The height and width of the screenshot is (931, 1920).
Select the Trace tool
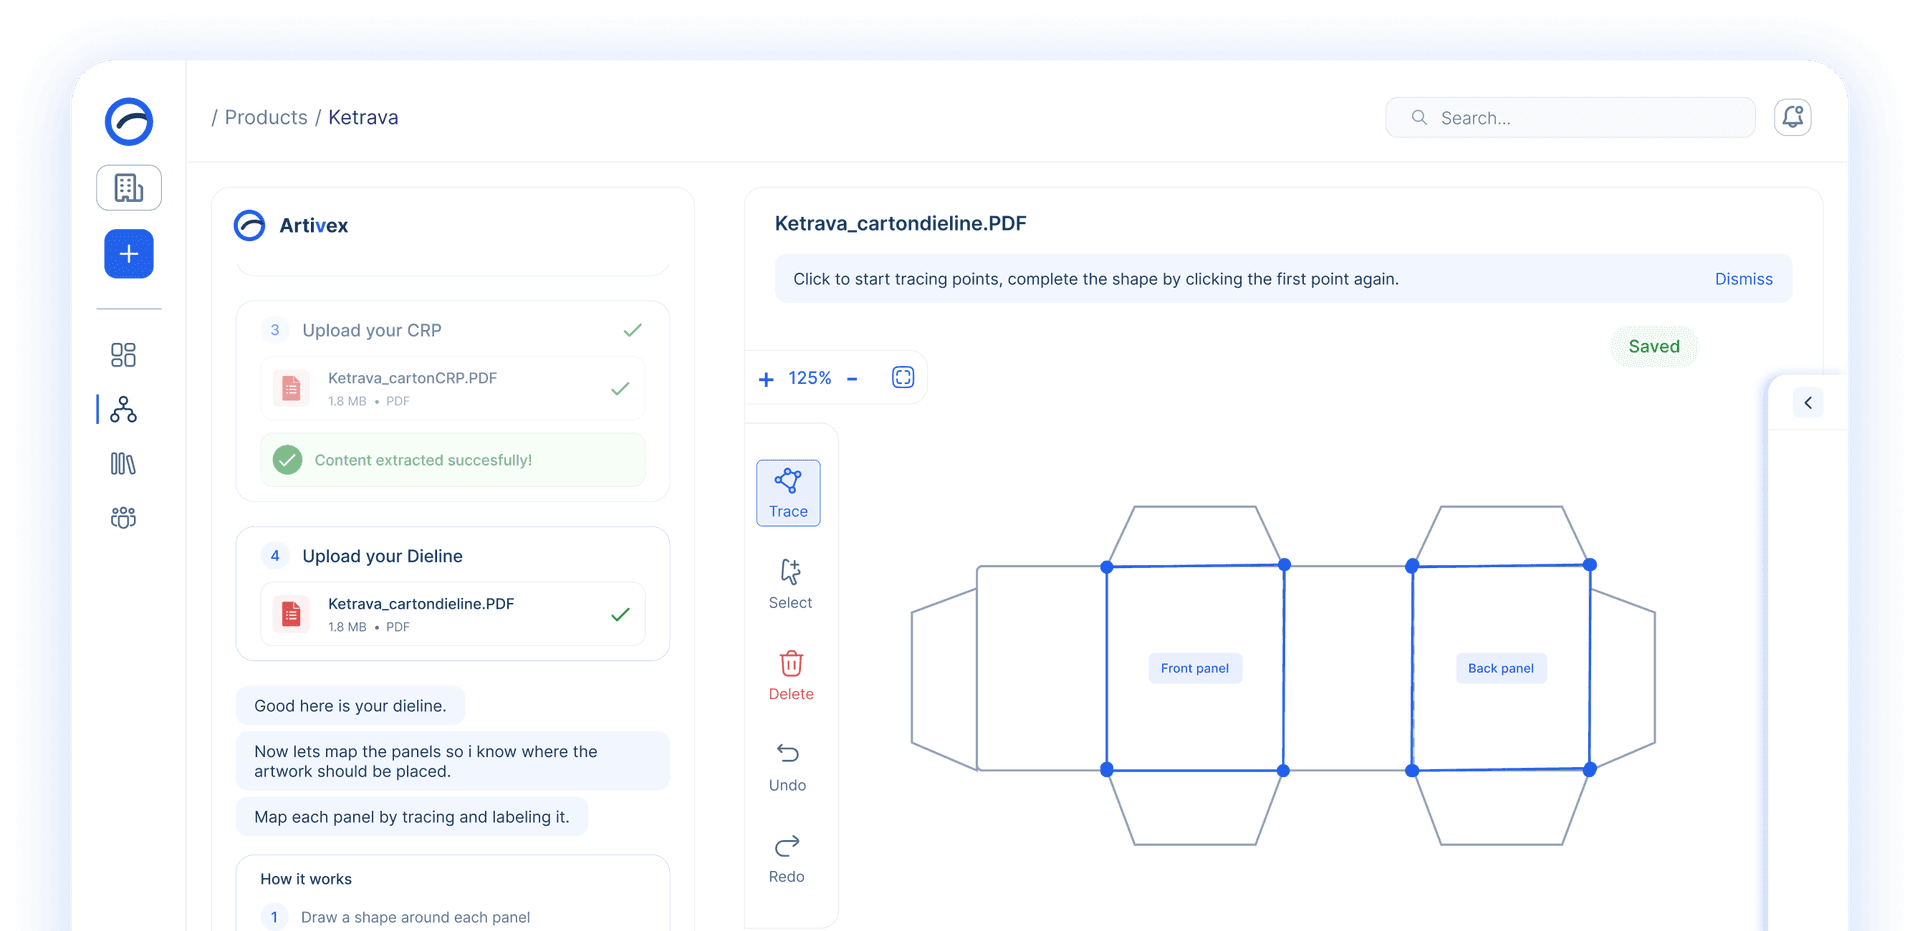788,493
